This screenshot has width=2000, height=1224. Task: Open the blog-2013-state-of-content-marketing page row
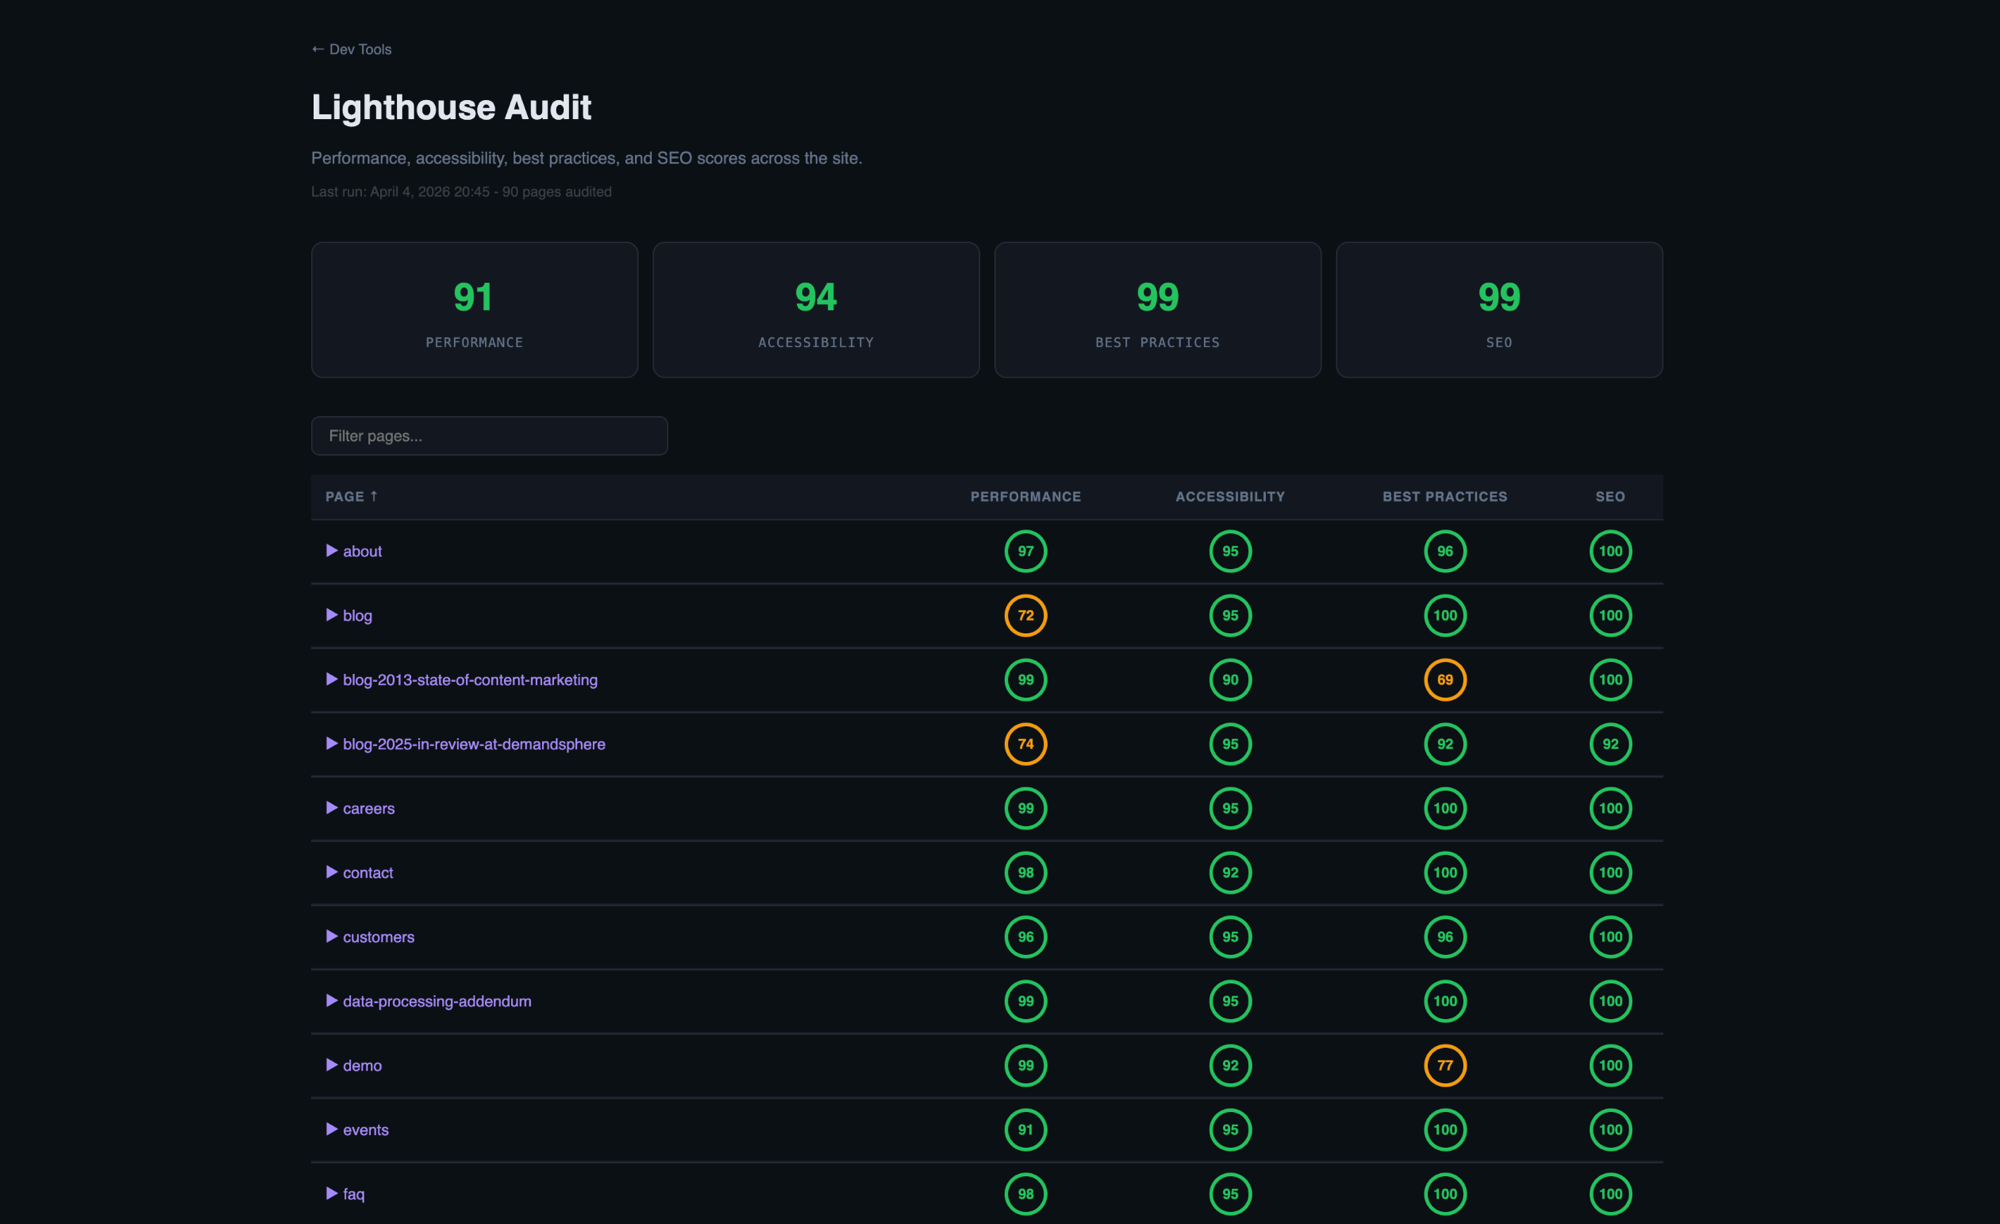tap(470, 680)
